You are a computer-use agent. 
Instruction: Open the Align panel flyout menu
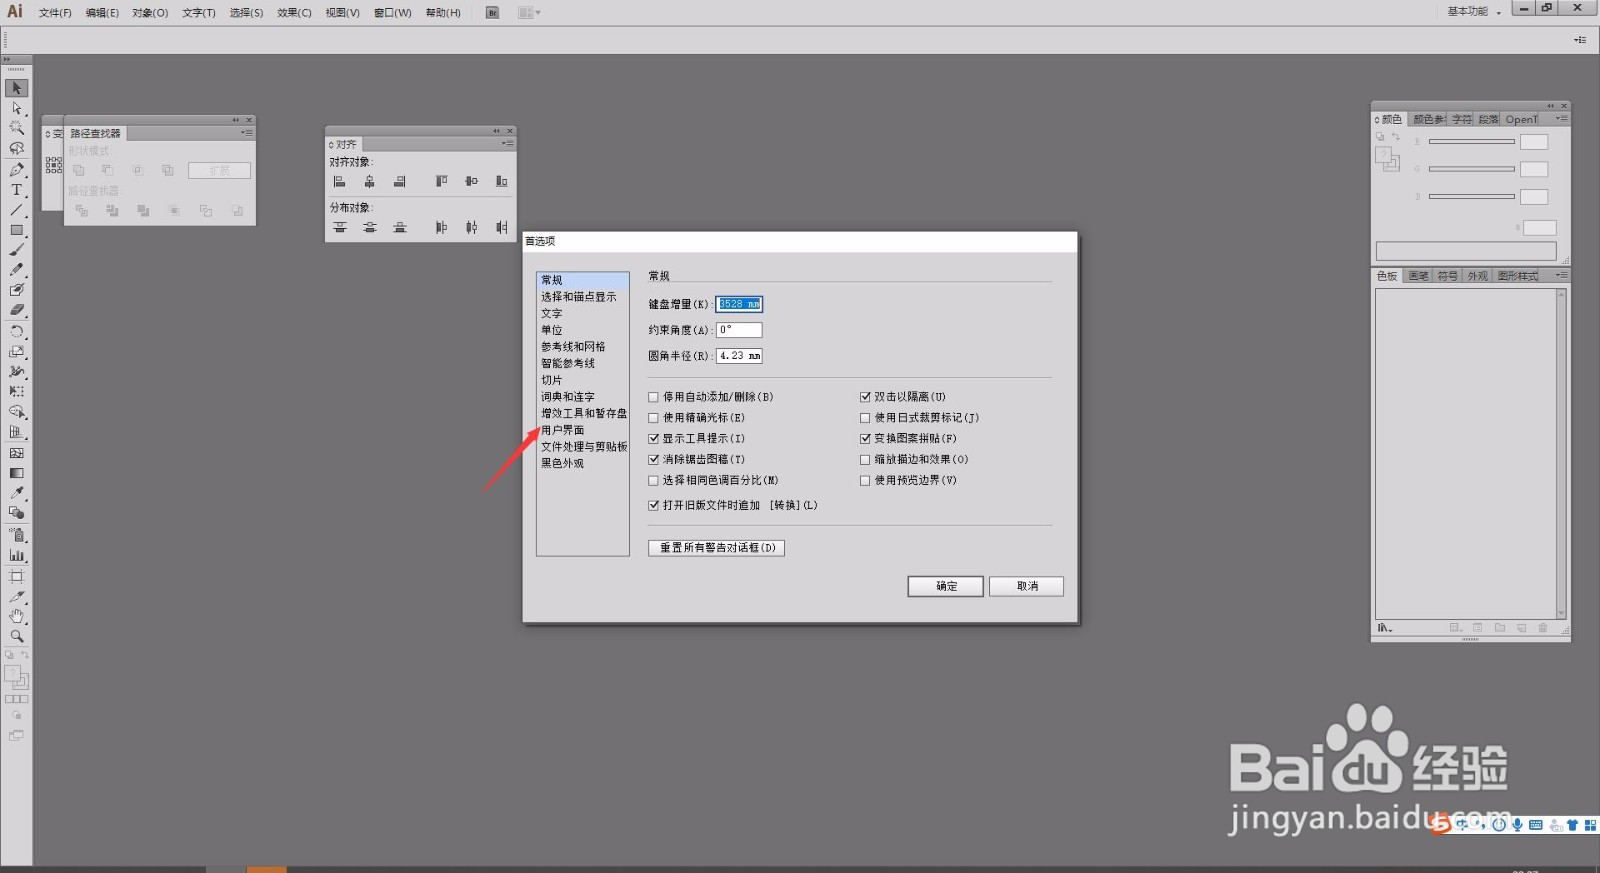[x=507, y=144]
